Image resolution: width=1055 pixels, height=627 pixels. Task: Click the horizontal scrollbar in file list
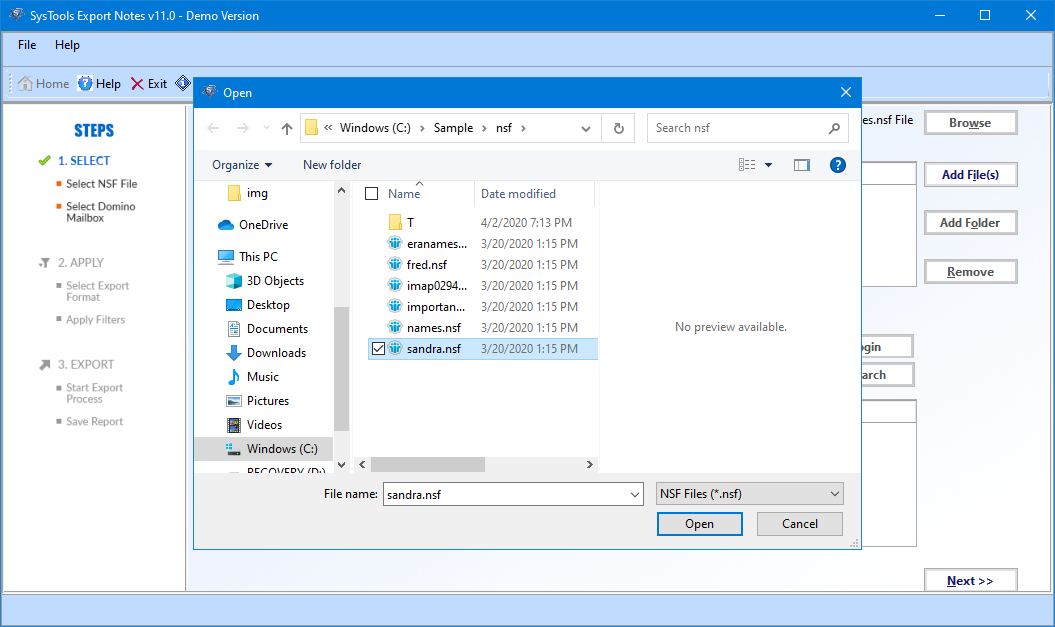(428, 465)
